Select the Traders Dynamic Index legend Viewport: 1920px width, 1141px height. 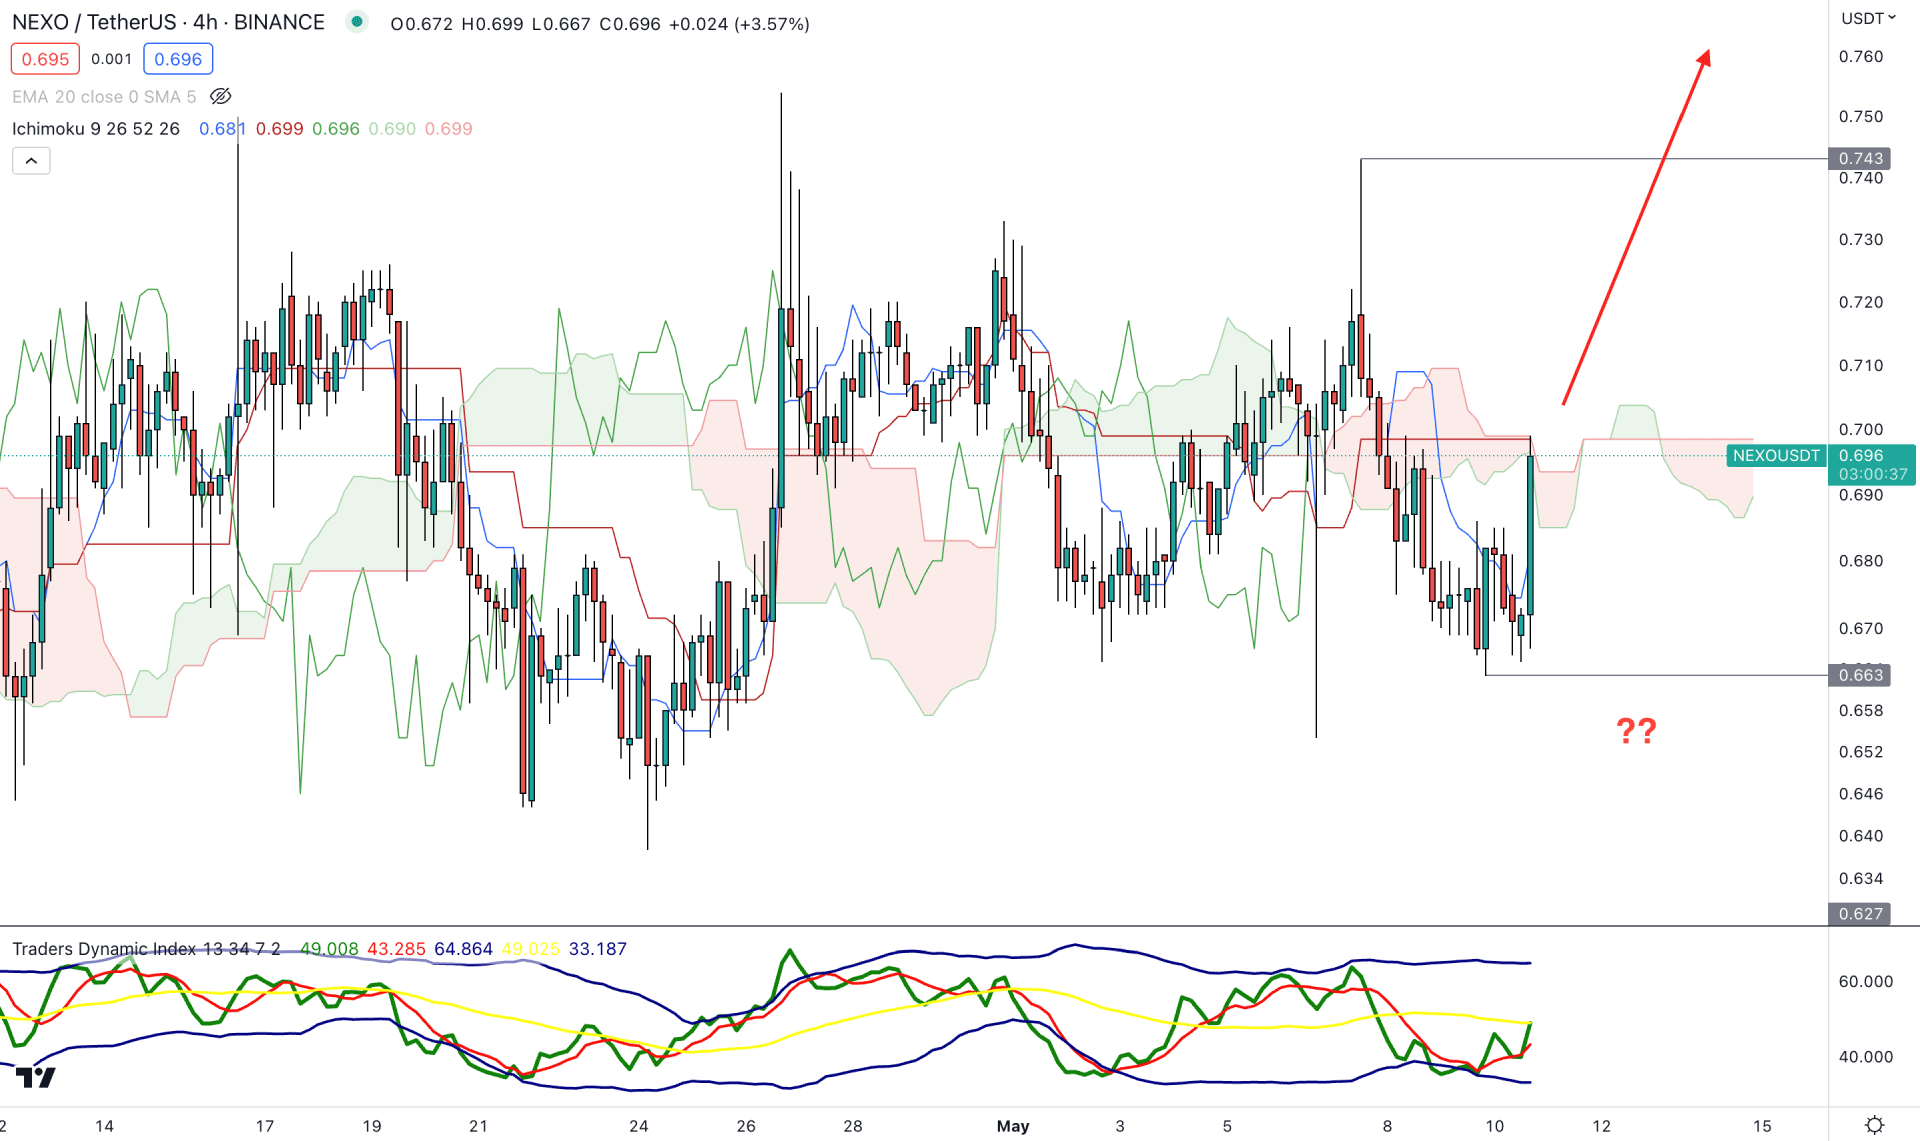pos(146,949)
